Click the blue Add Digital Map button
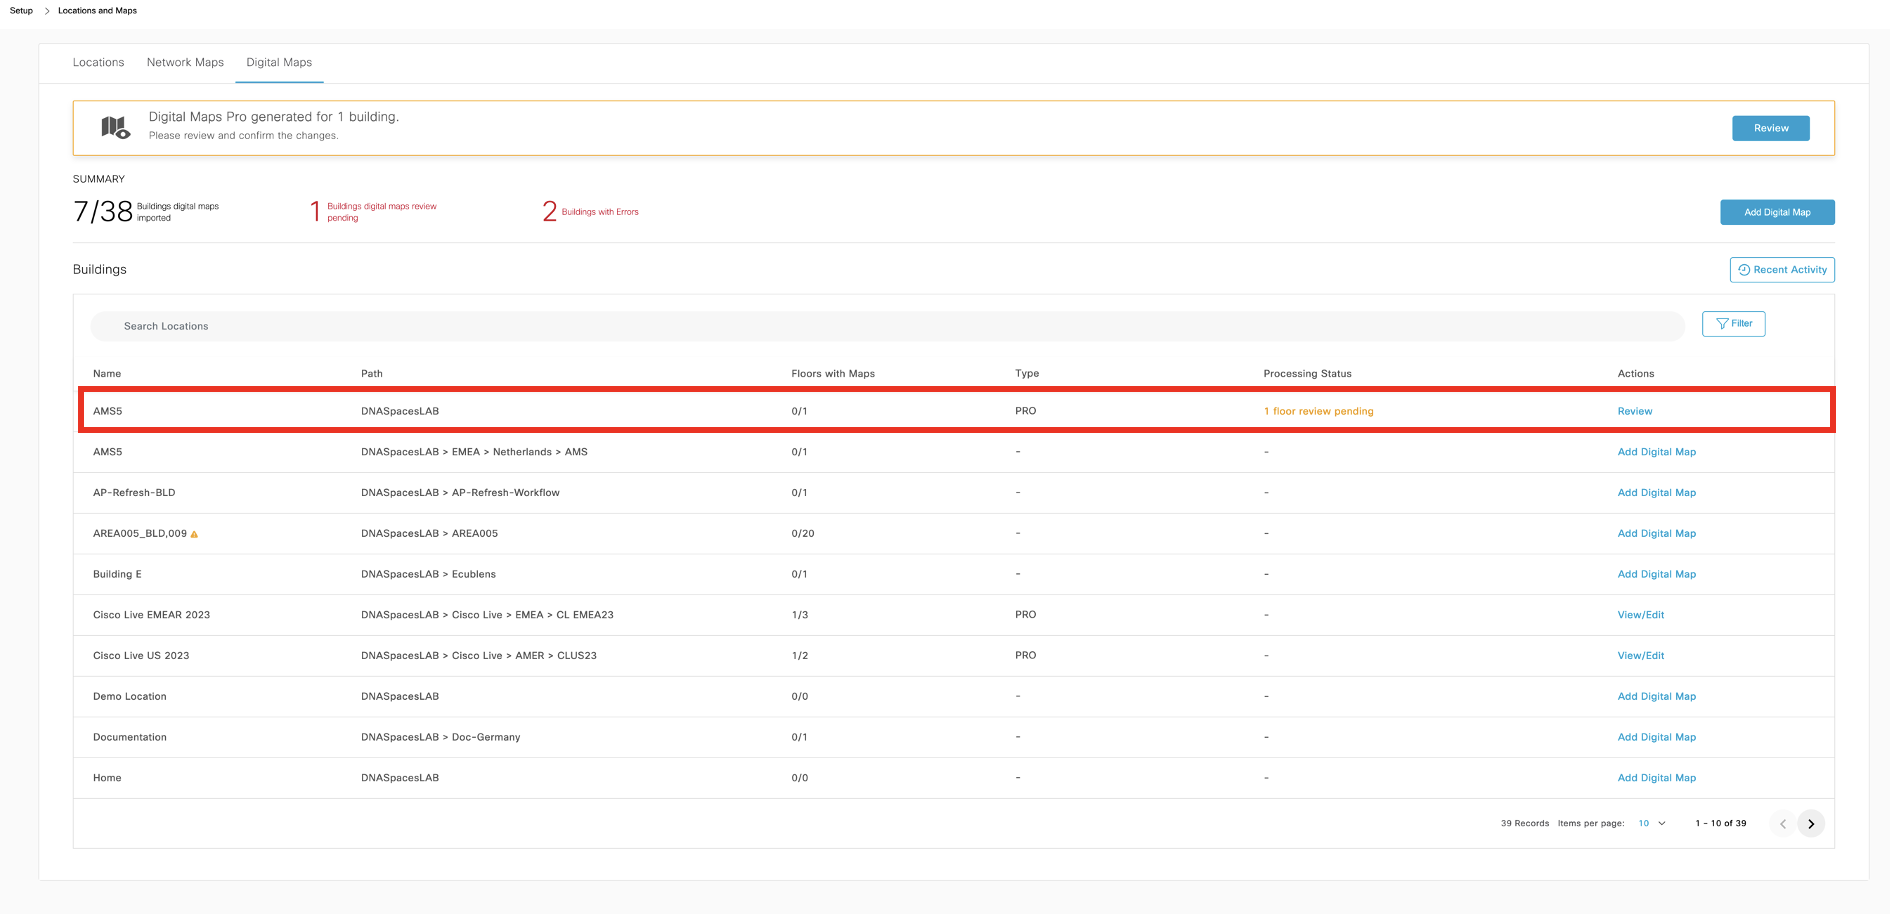 tap(1776, 212)
